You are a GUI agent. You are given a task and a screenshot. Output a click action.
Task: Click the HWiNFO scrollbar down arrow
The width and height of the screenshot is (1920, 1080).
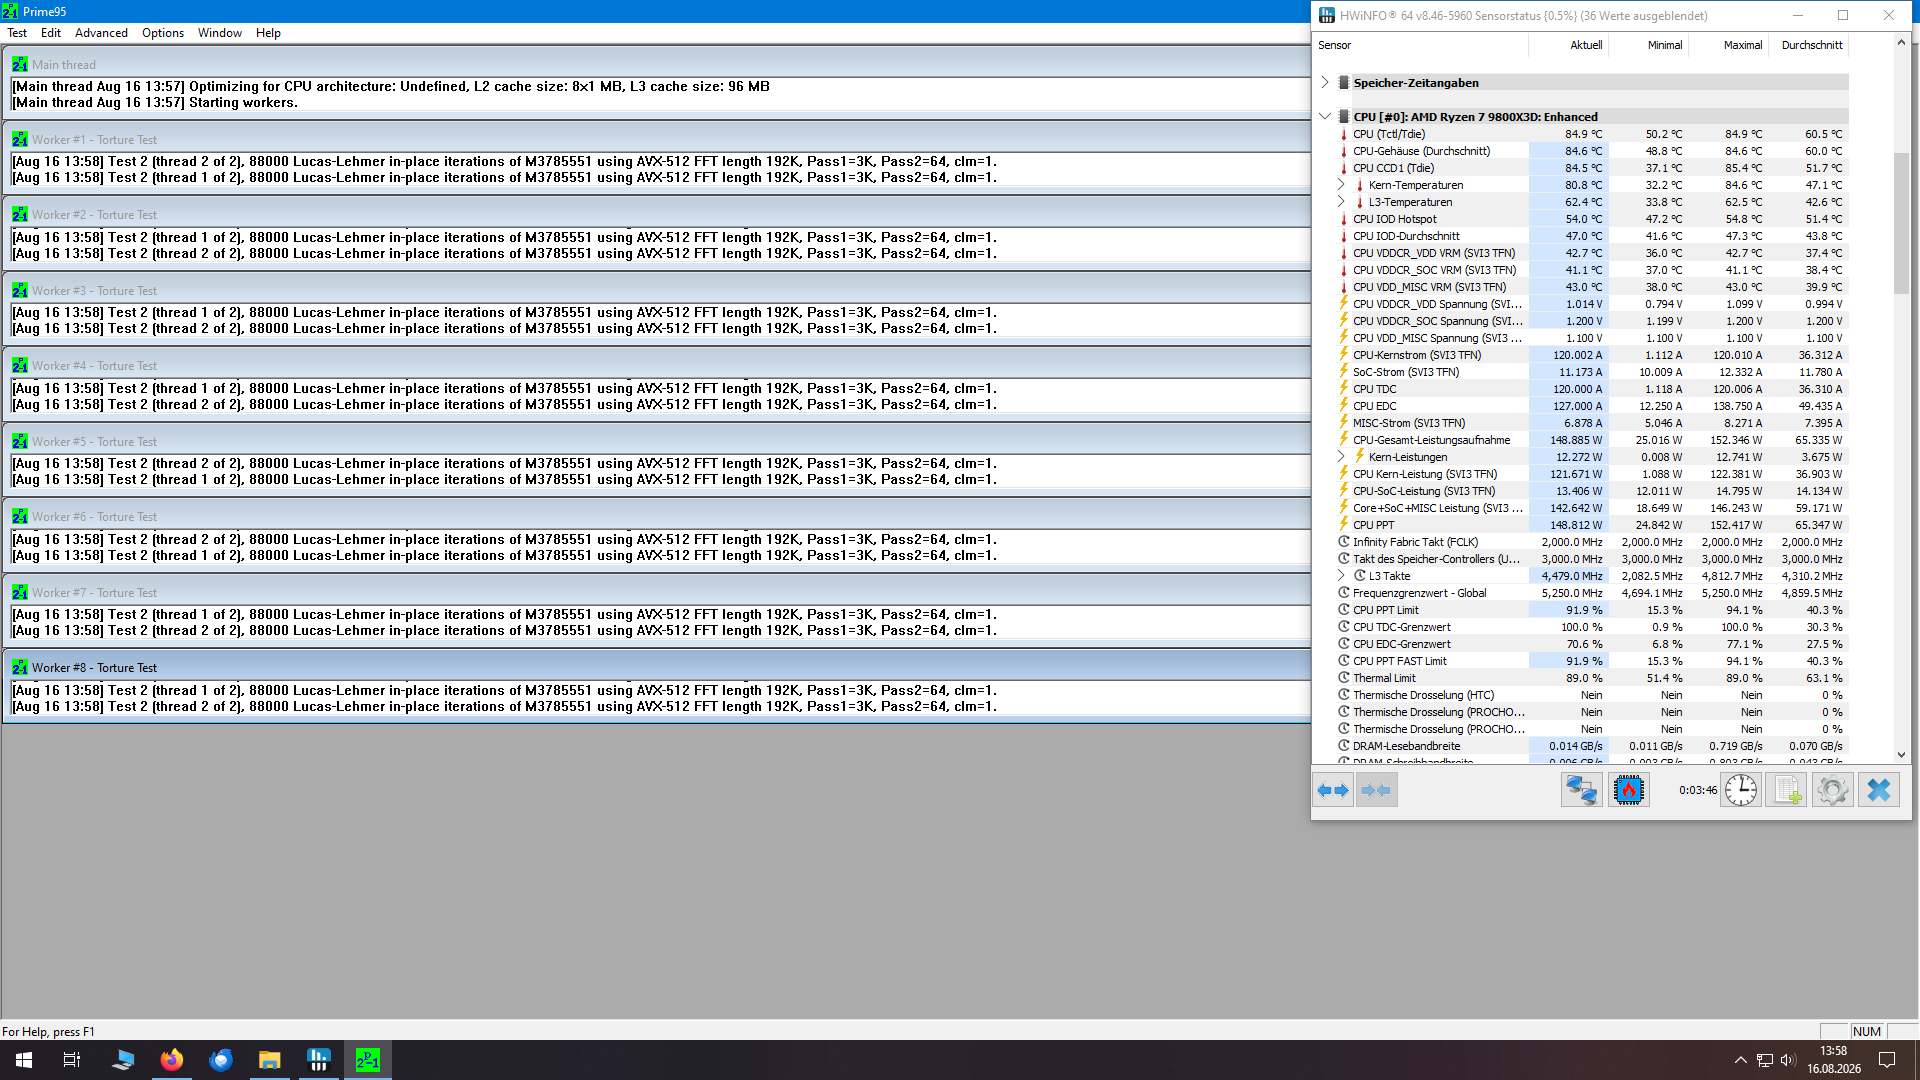(x=1901, y=756)
